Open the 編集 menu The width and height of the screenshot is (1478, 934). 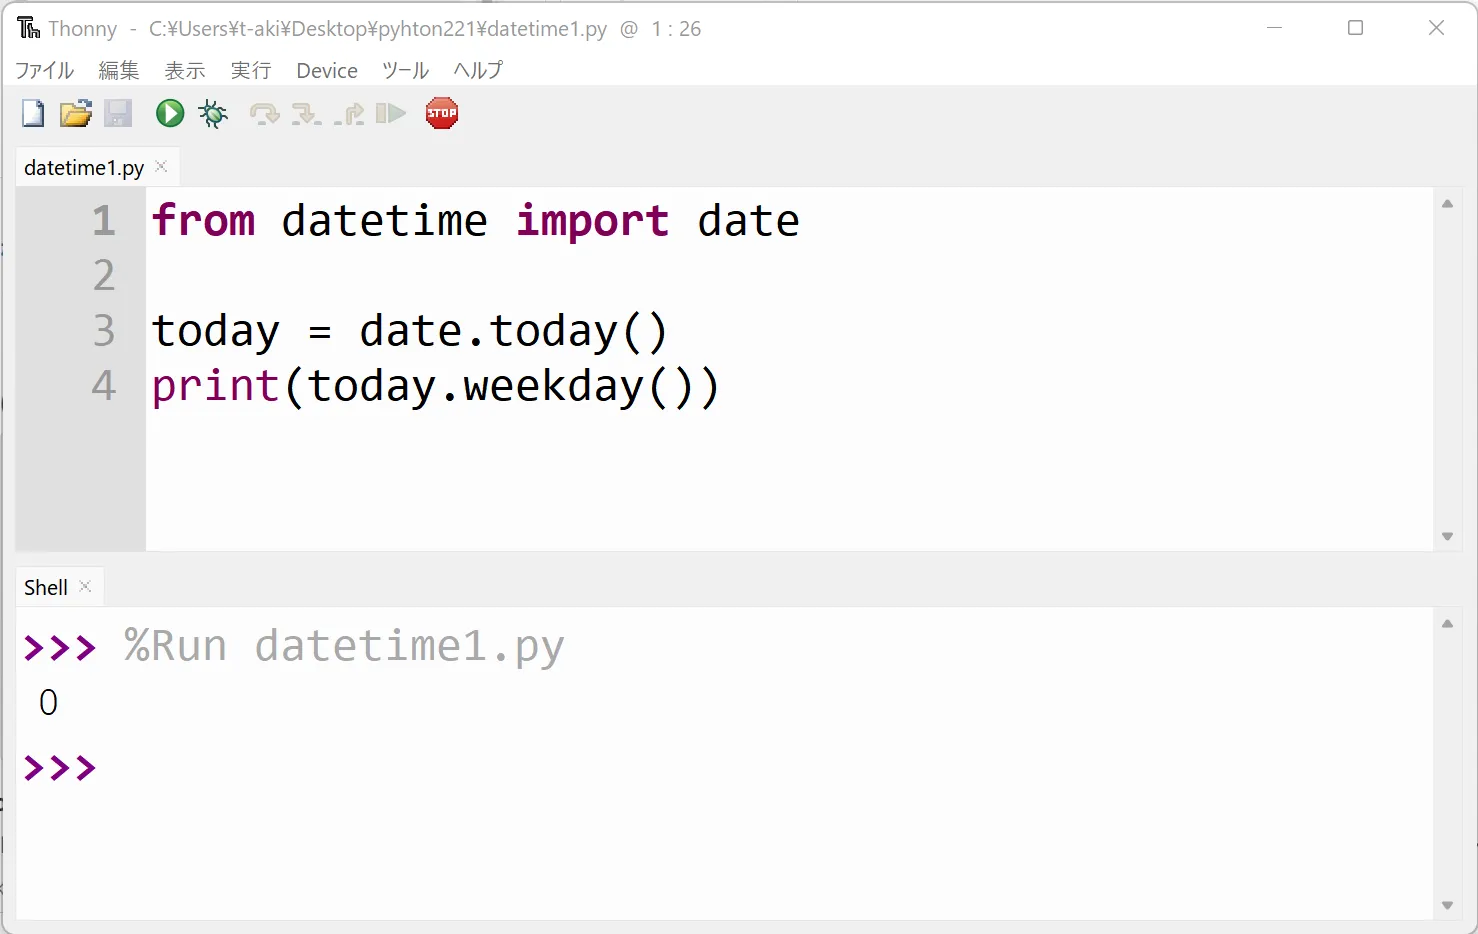(119, 70)
